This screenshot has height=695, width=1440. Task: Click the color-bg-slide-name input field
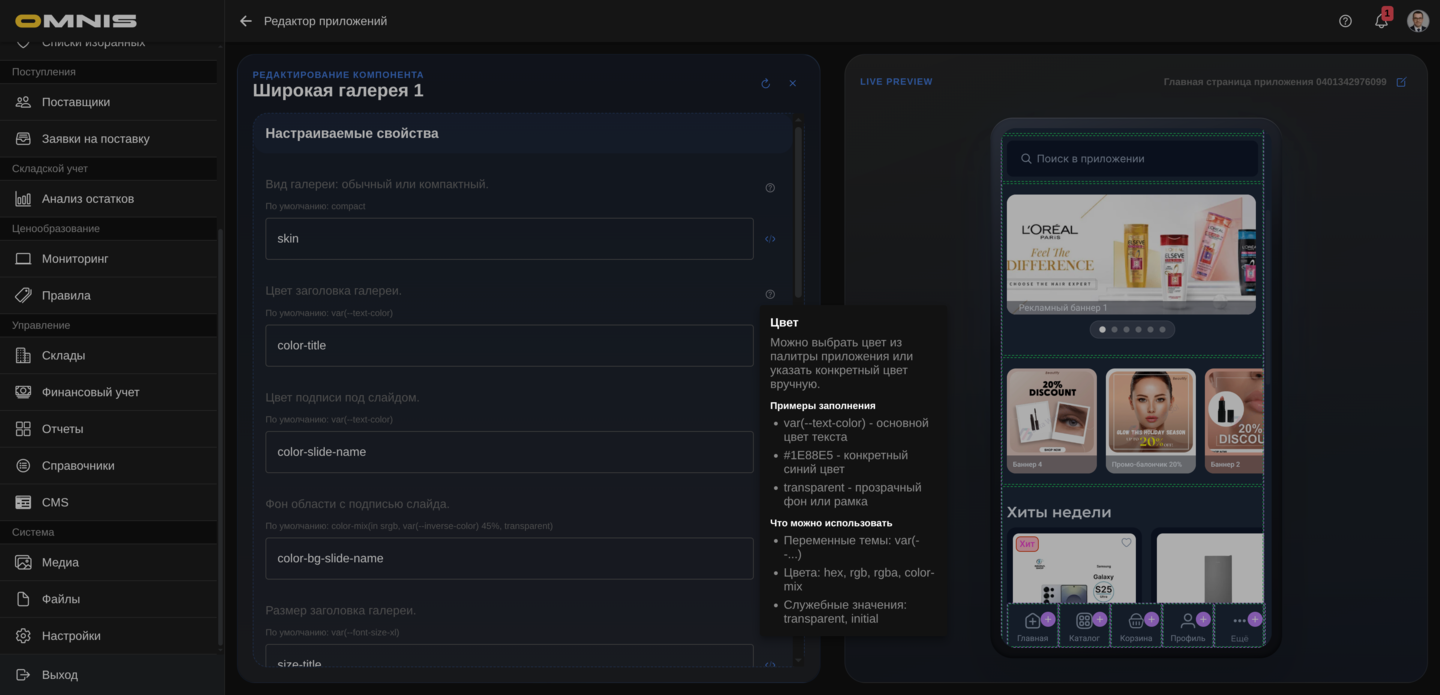click(x=509, y=558)
